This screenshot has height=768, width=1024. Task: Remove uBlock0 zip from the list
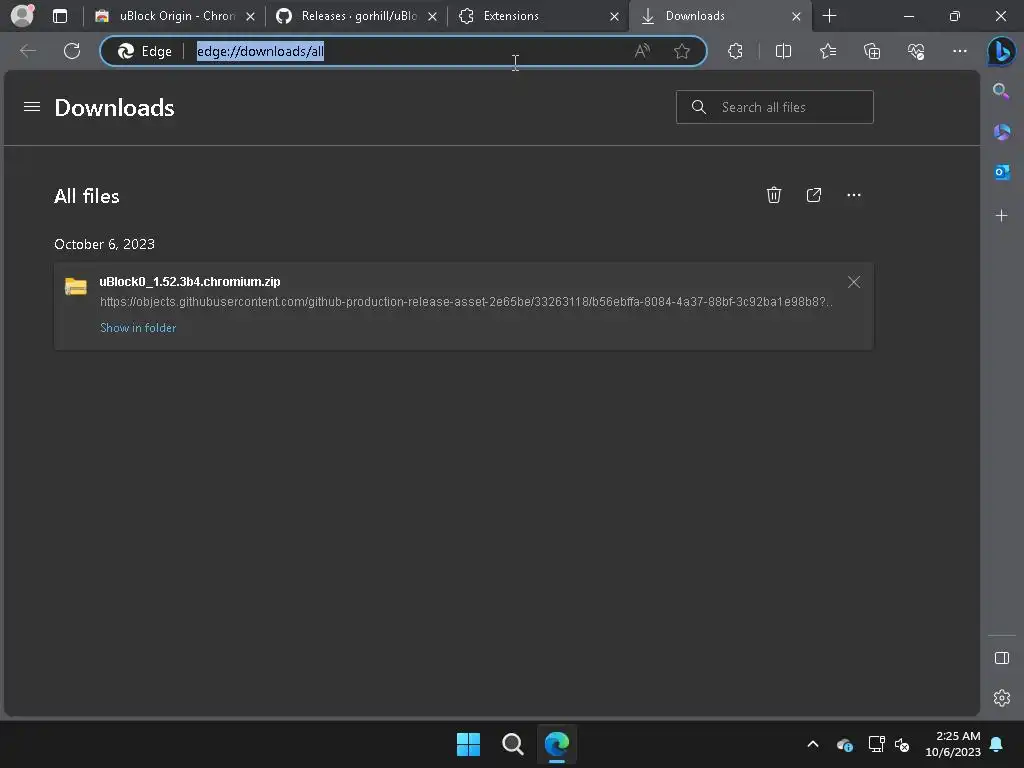tap(854, 282)
